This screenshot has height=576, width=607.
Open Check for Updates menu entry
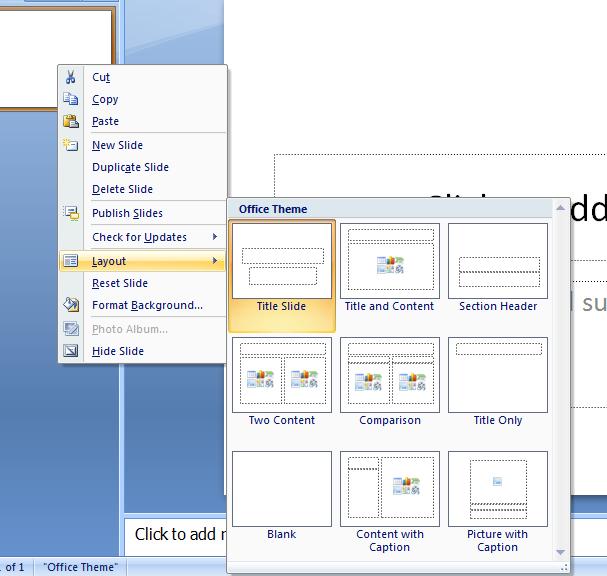[142, 237]
